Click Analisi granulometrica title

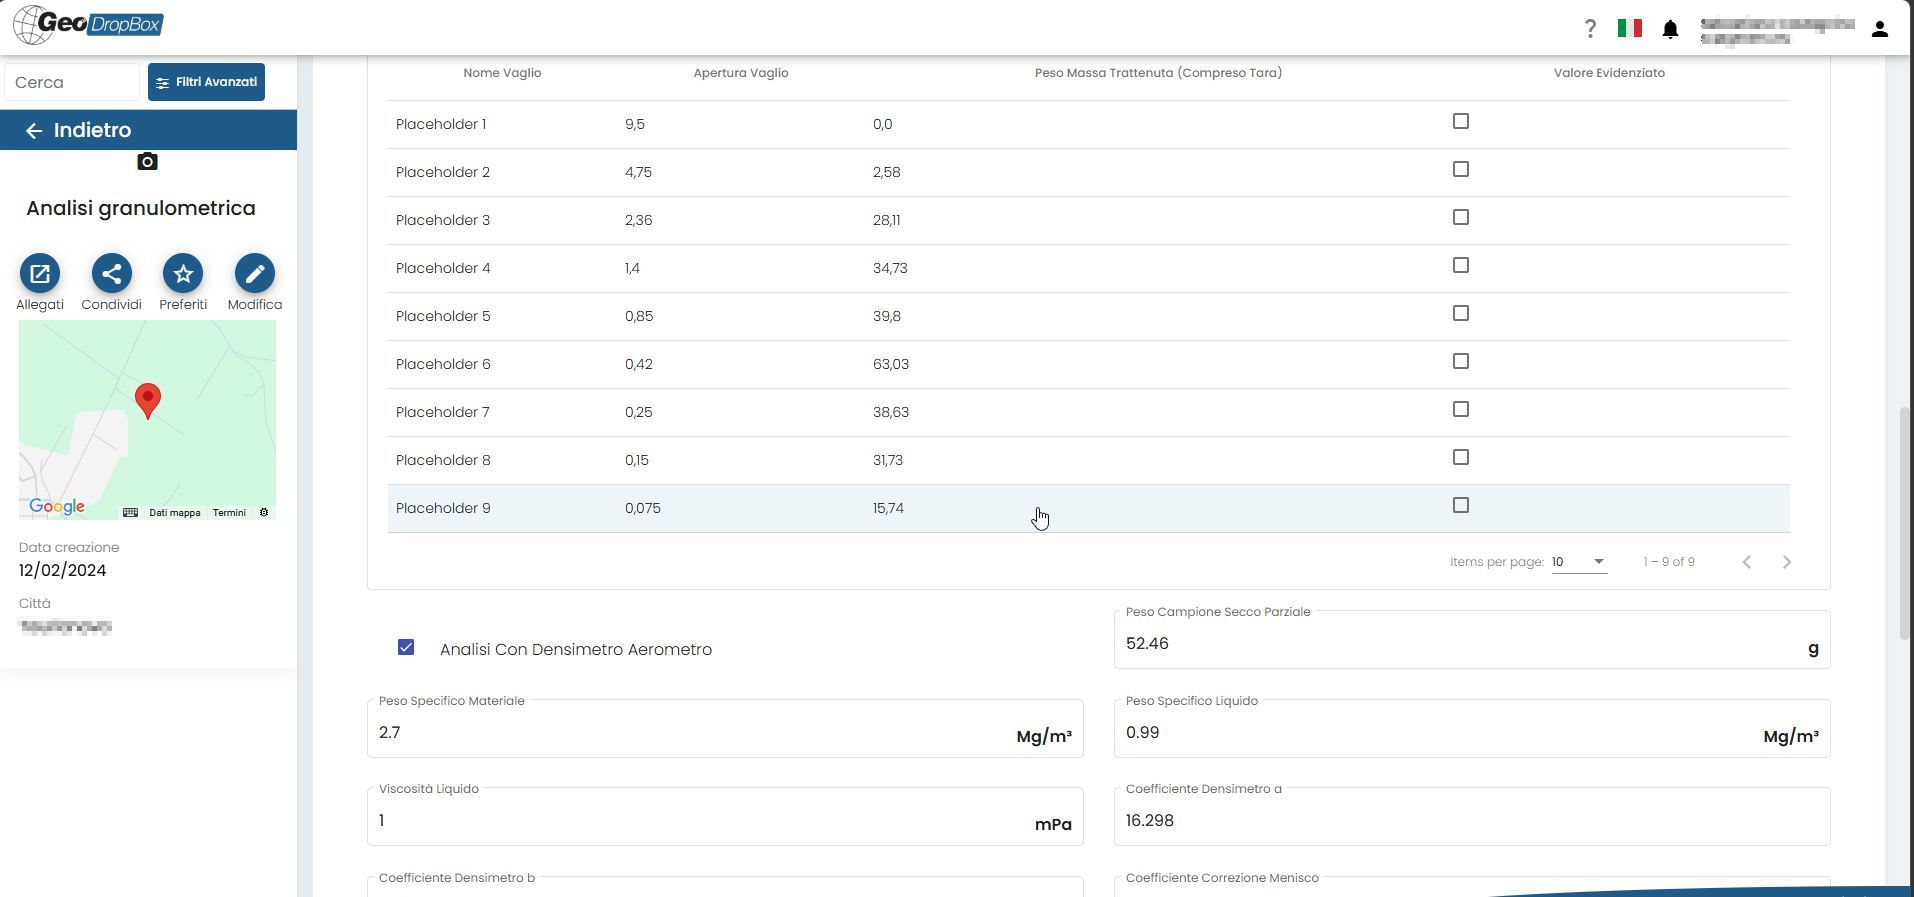click(141, 208)
